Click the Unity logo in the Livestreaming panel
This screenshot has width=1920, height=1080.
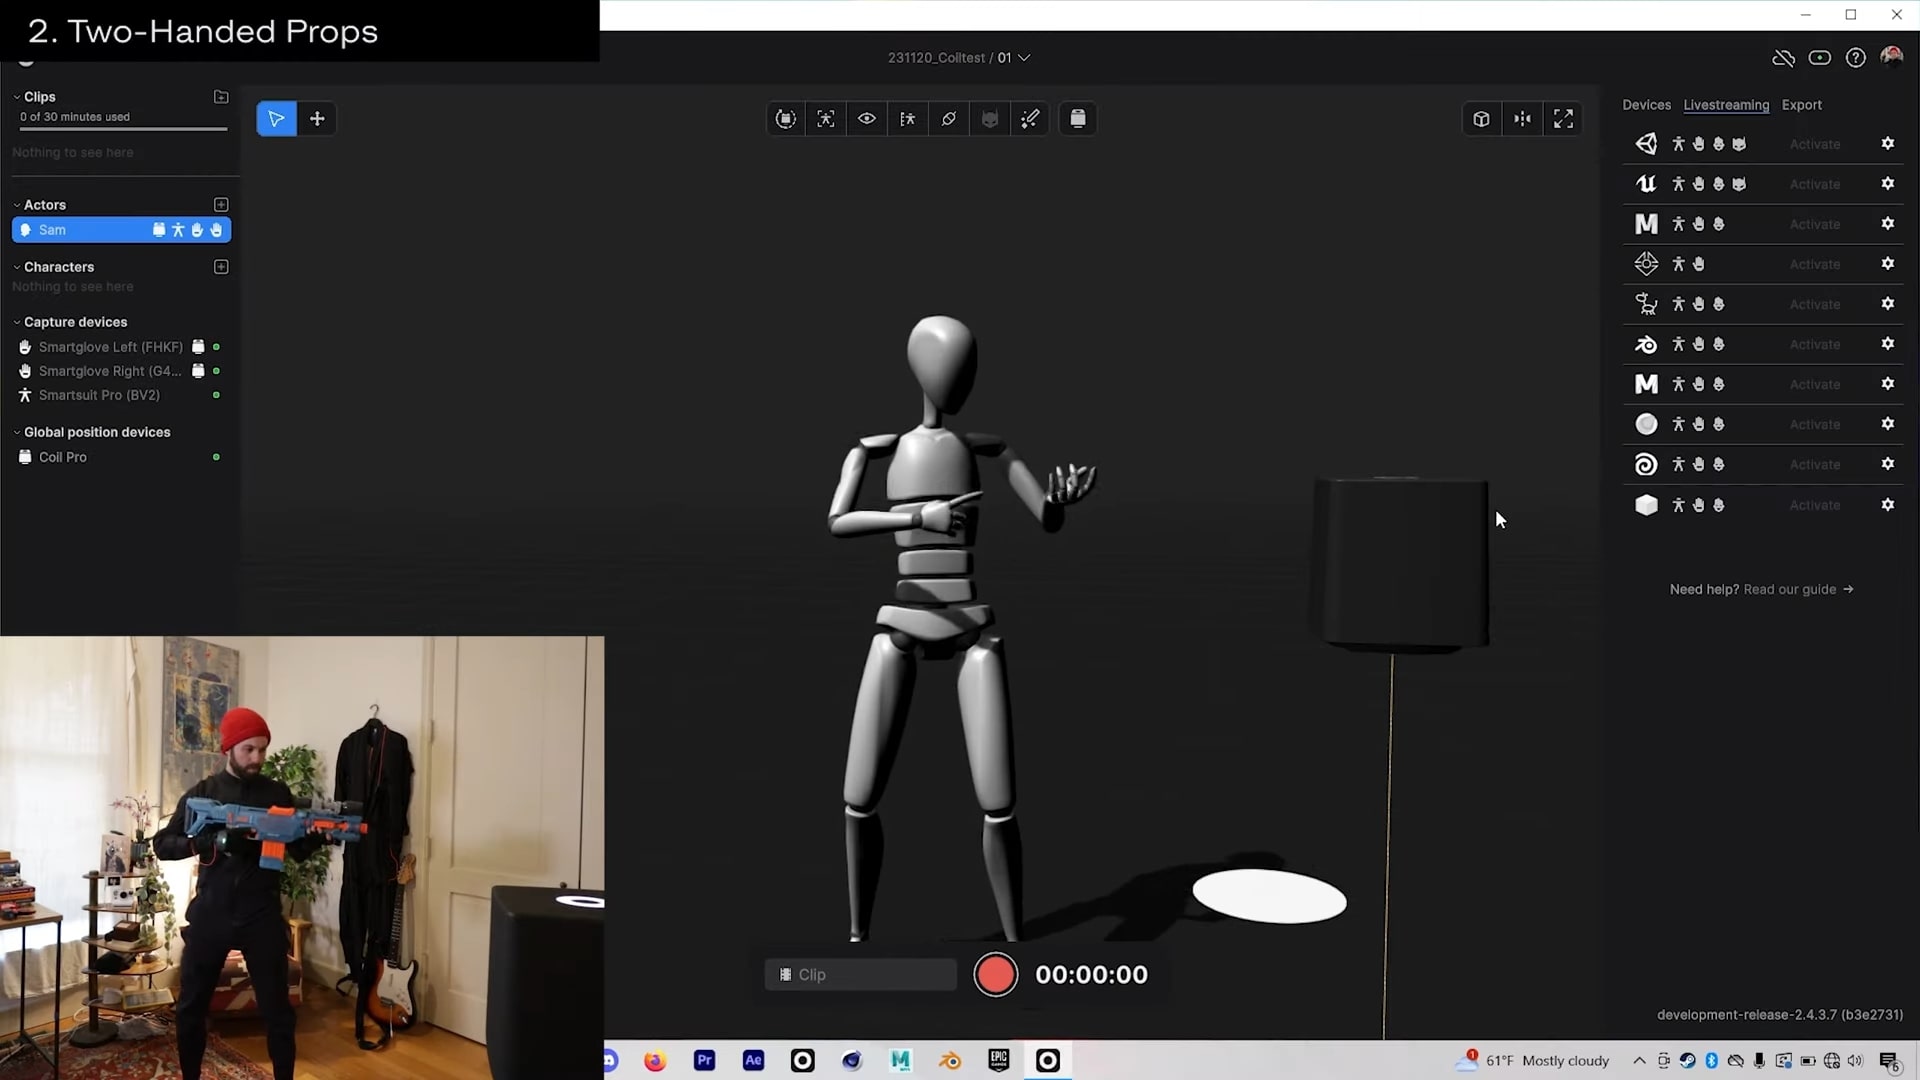coord(1646,143)
